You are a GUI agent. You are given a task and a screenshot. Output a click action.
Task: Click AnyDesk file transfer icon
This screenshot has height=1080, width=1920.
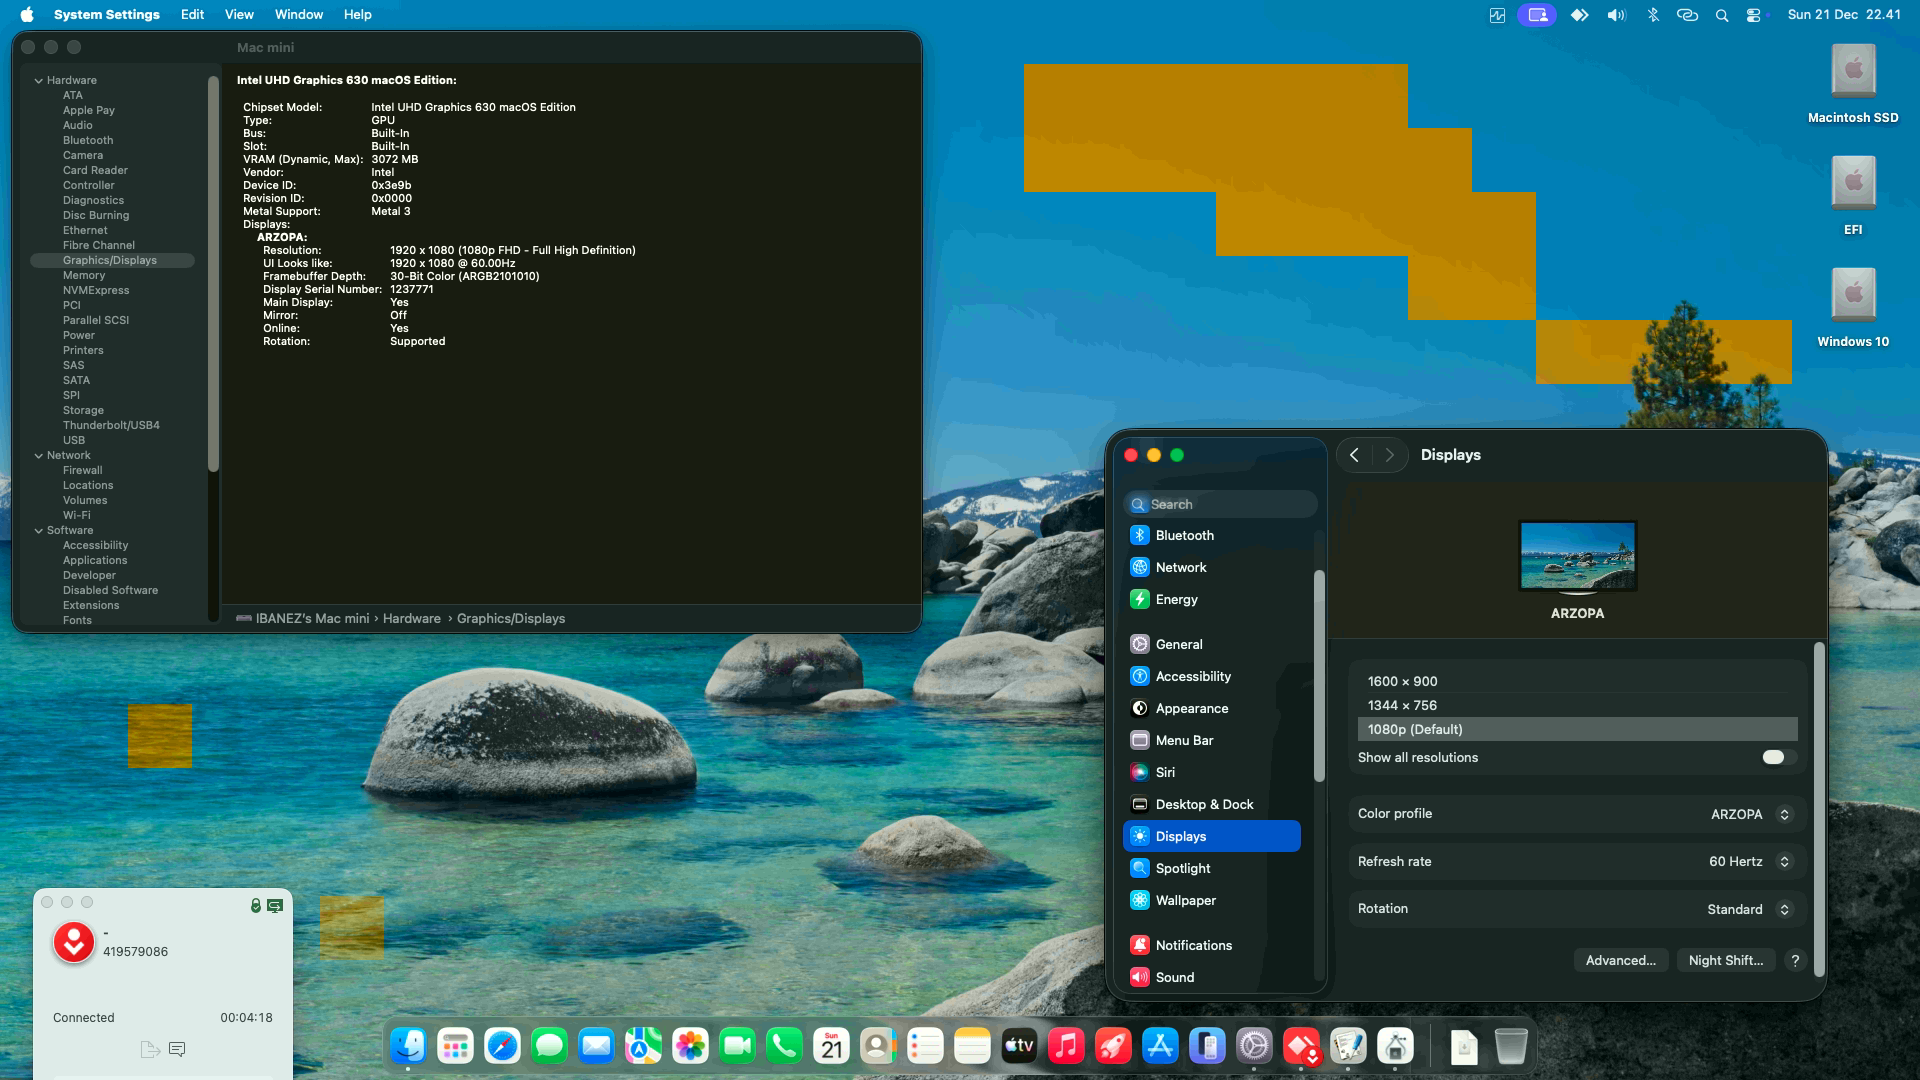[150, 1049]
